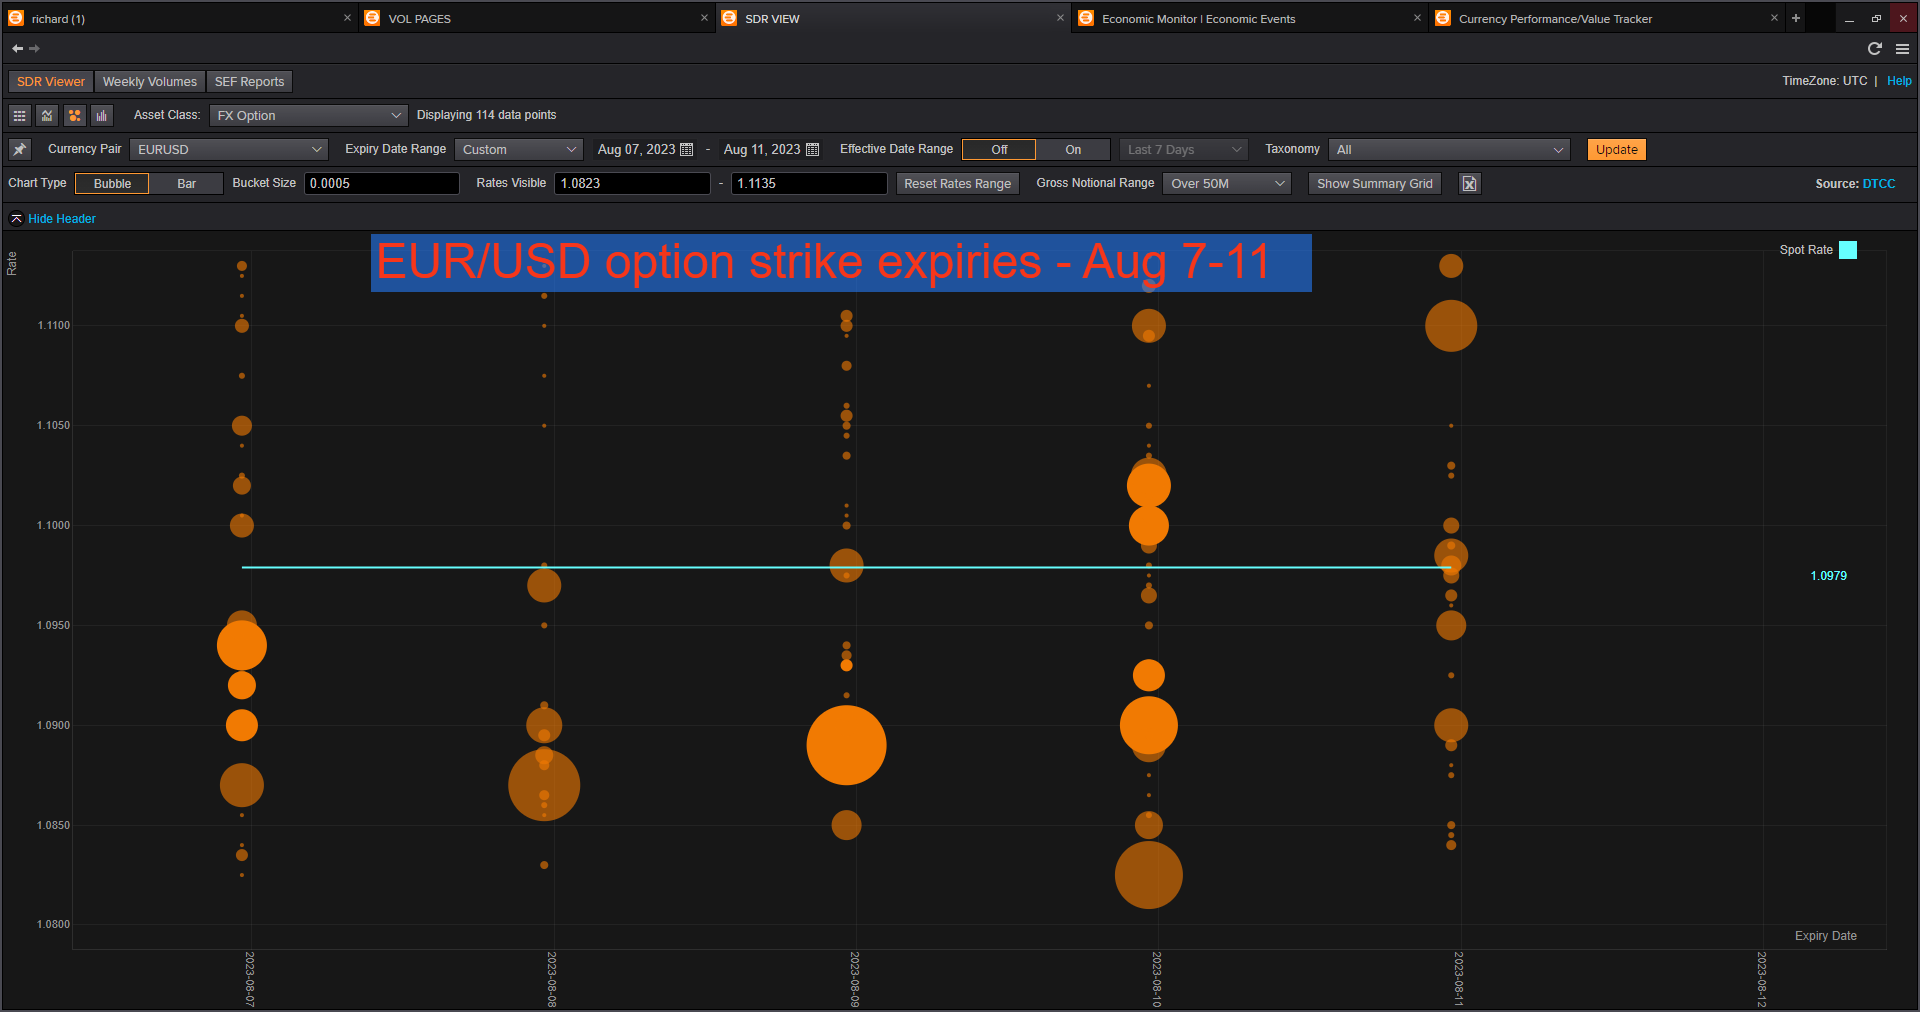Screen dimensions: 1920x1012
Task: Open the calendar for Aug 07, 2023
Action: 686,150
